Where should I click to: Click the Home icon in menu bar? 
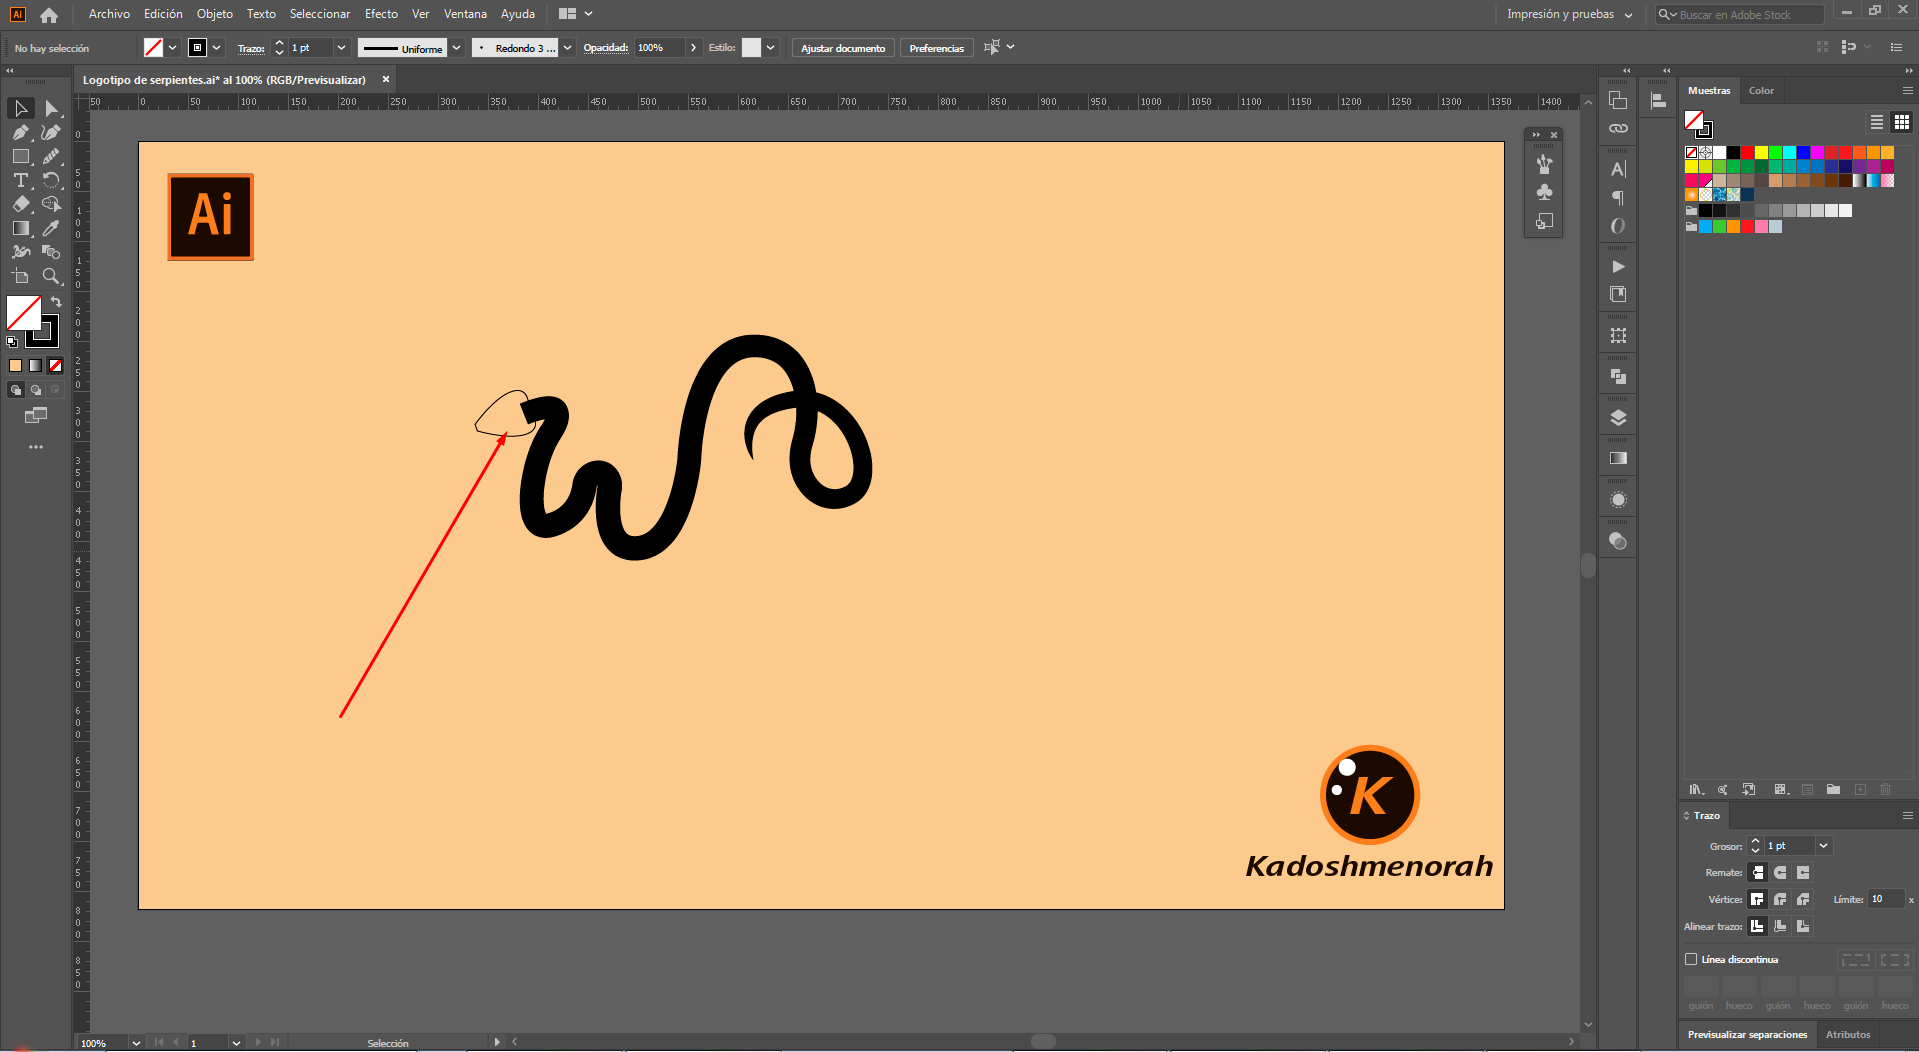[49, 15]
